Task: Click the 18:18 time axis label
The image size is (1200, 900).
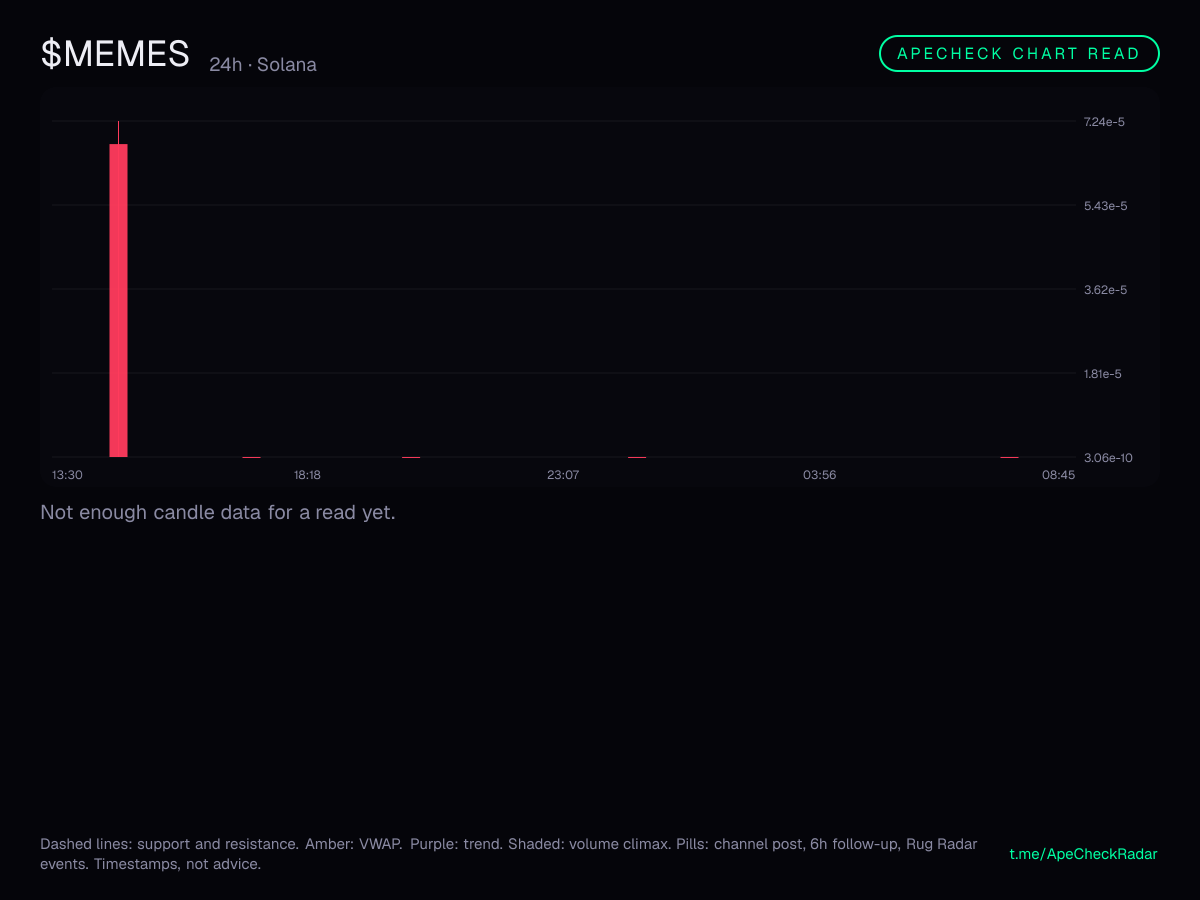Action: point(307,475)
